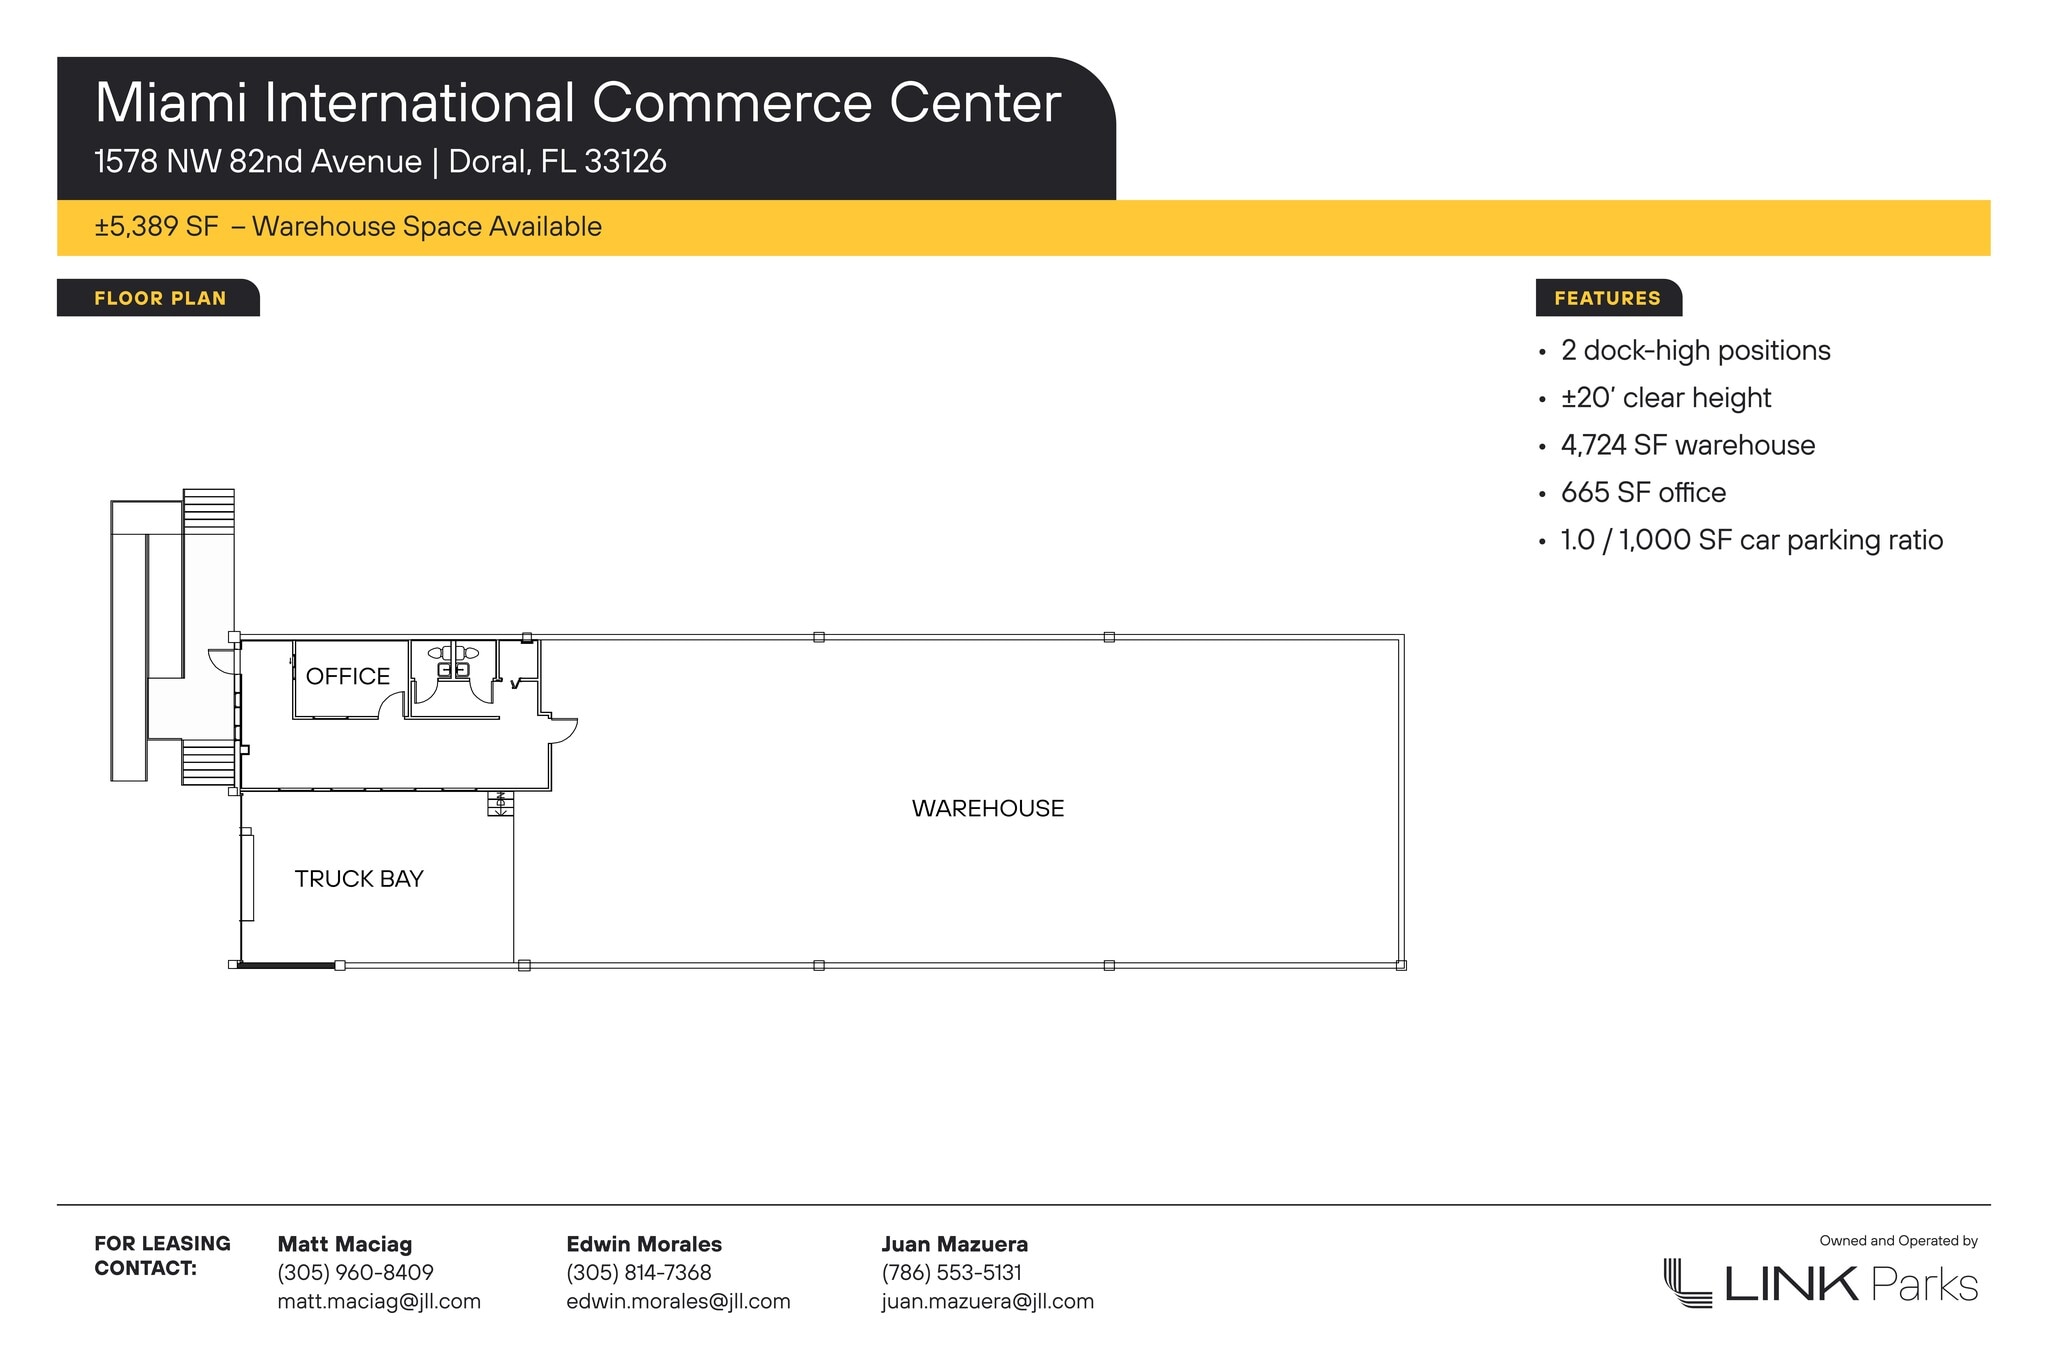Call Juan Mazuera at (786) 553-5131
The image size is (2048, 1365).
click(x=952, y=1272)
